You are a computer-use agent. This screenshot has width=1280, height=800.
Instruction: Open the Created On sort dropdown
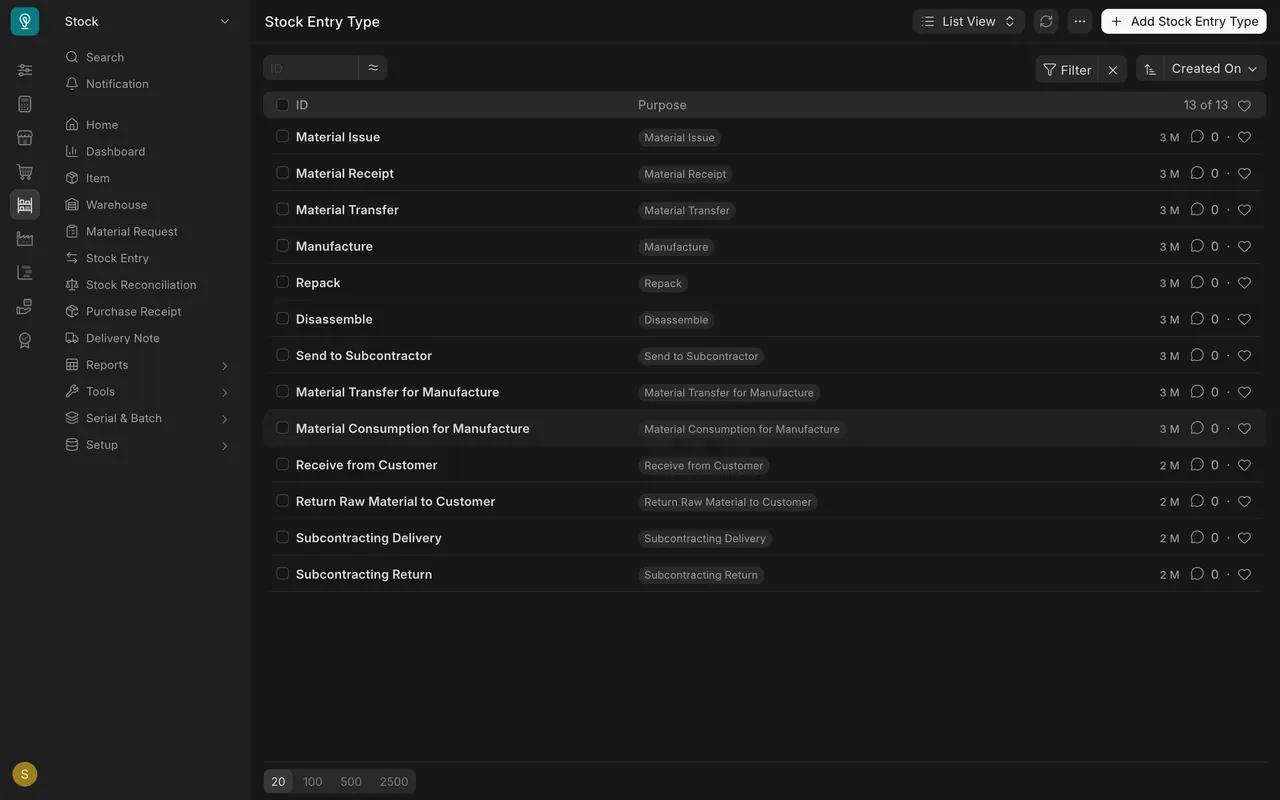(1215, 69)
